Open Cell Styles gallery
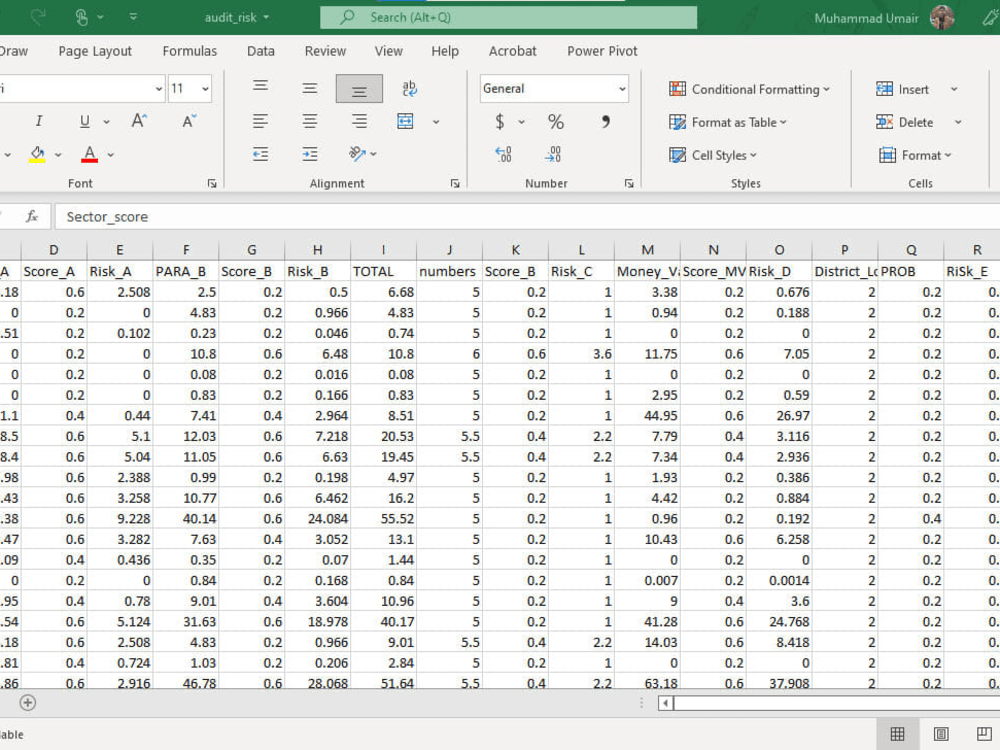 point(715,155)
